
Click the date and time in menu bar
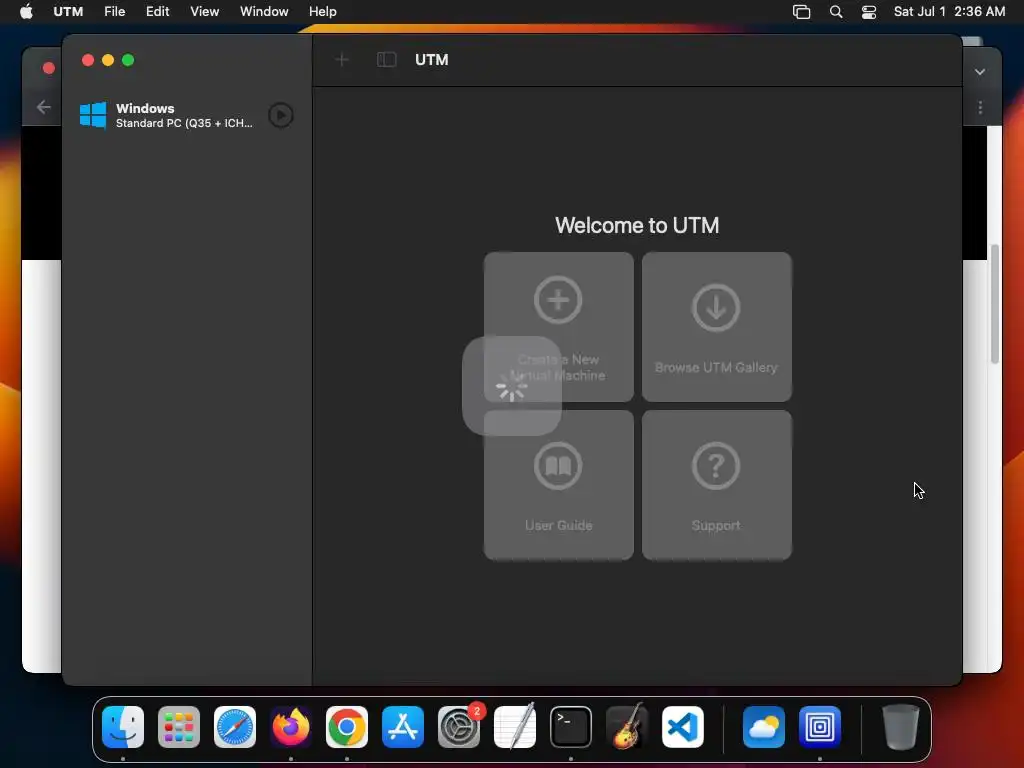949,12
